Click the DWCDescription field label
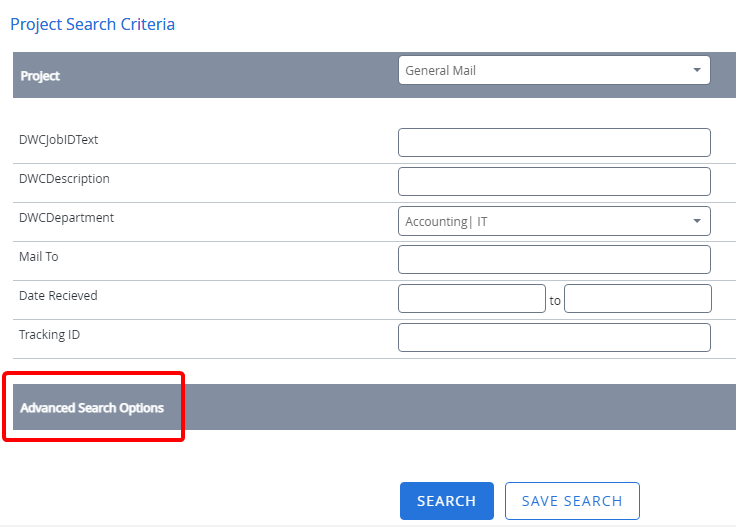The width and height of the screenshot is (736, 527). click(x=64, y=179)
